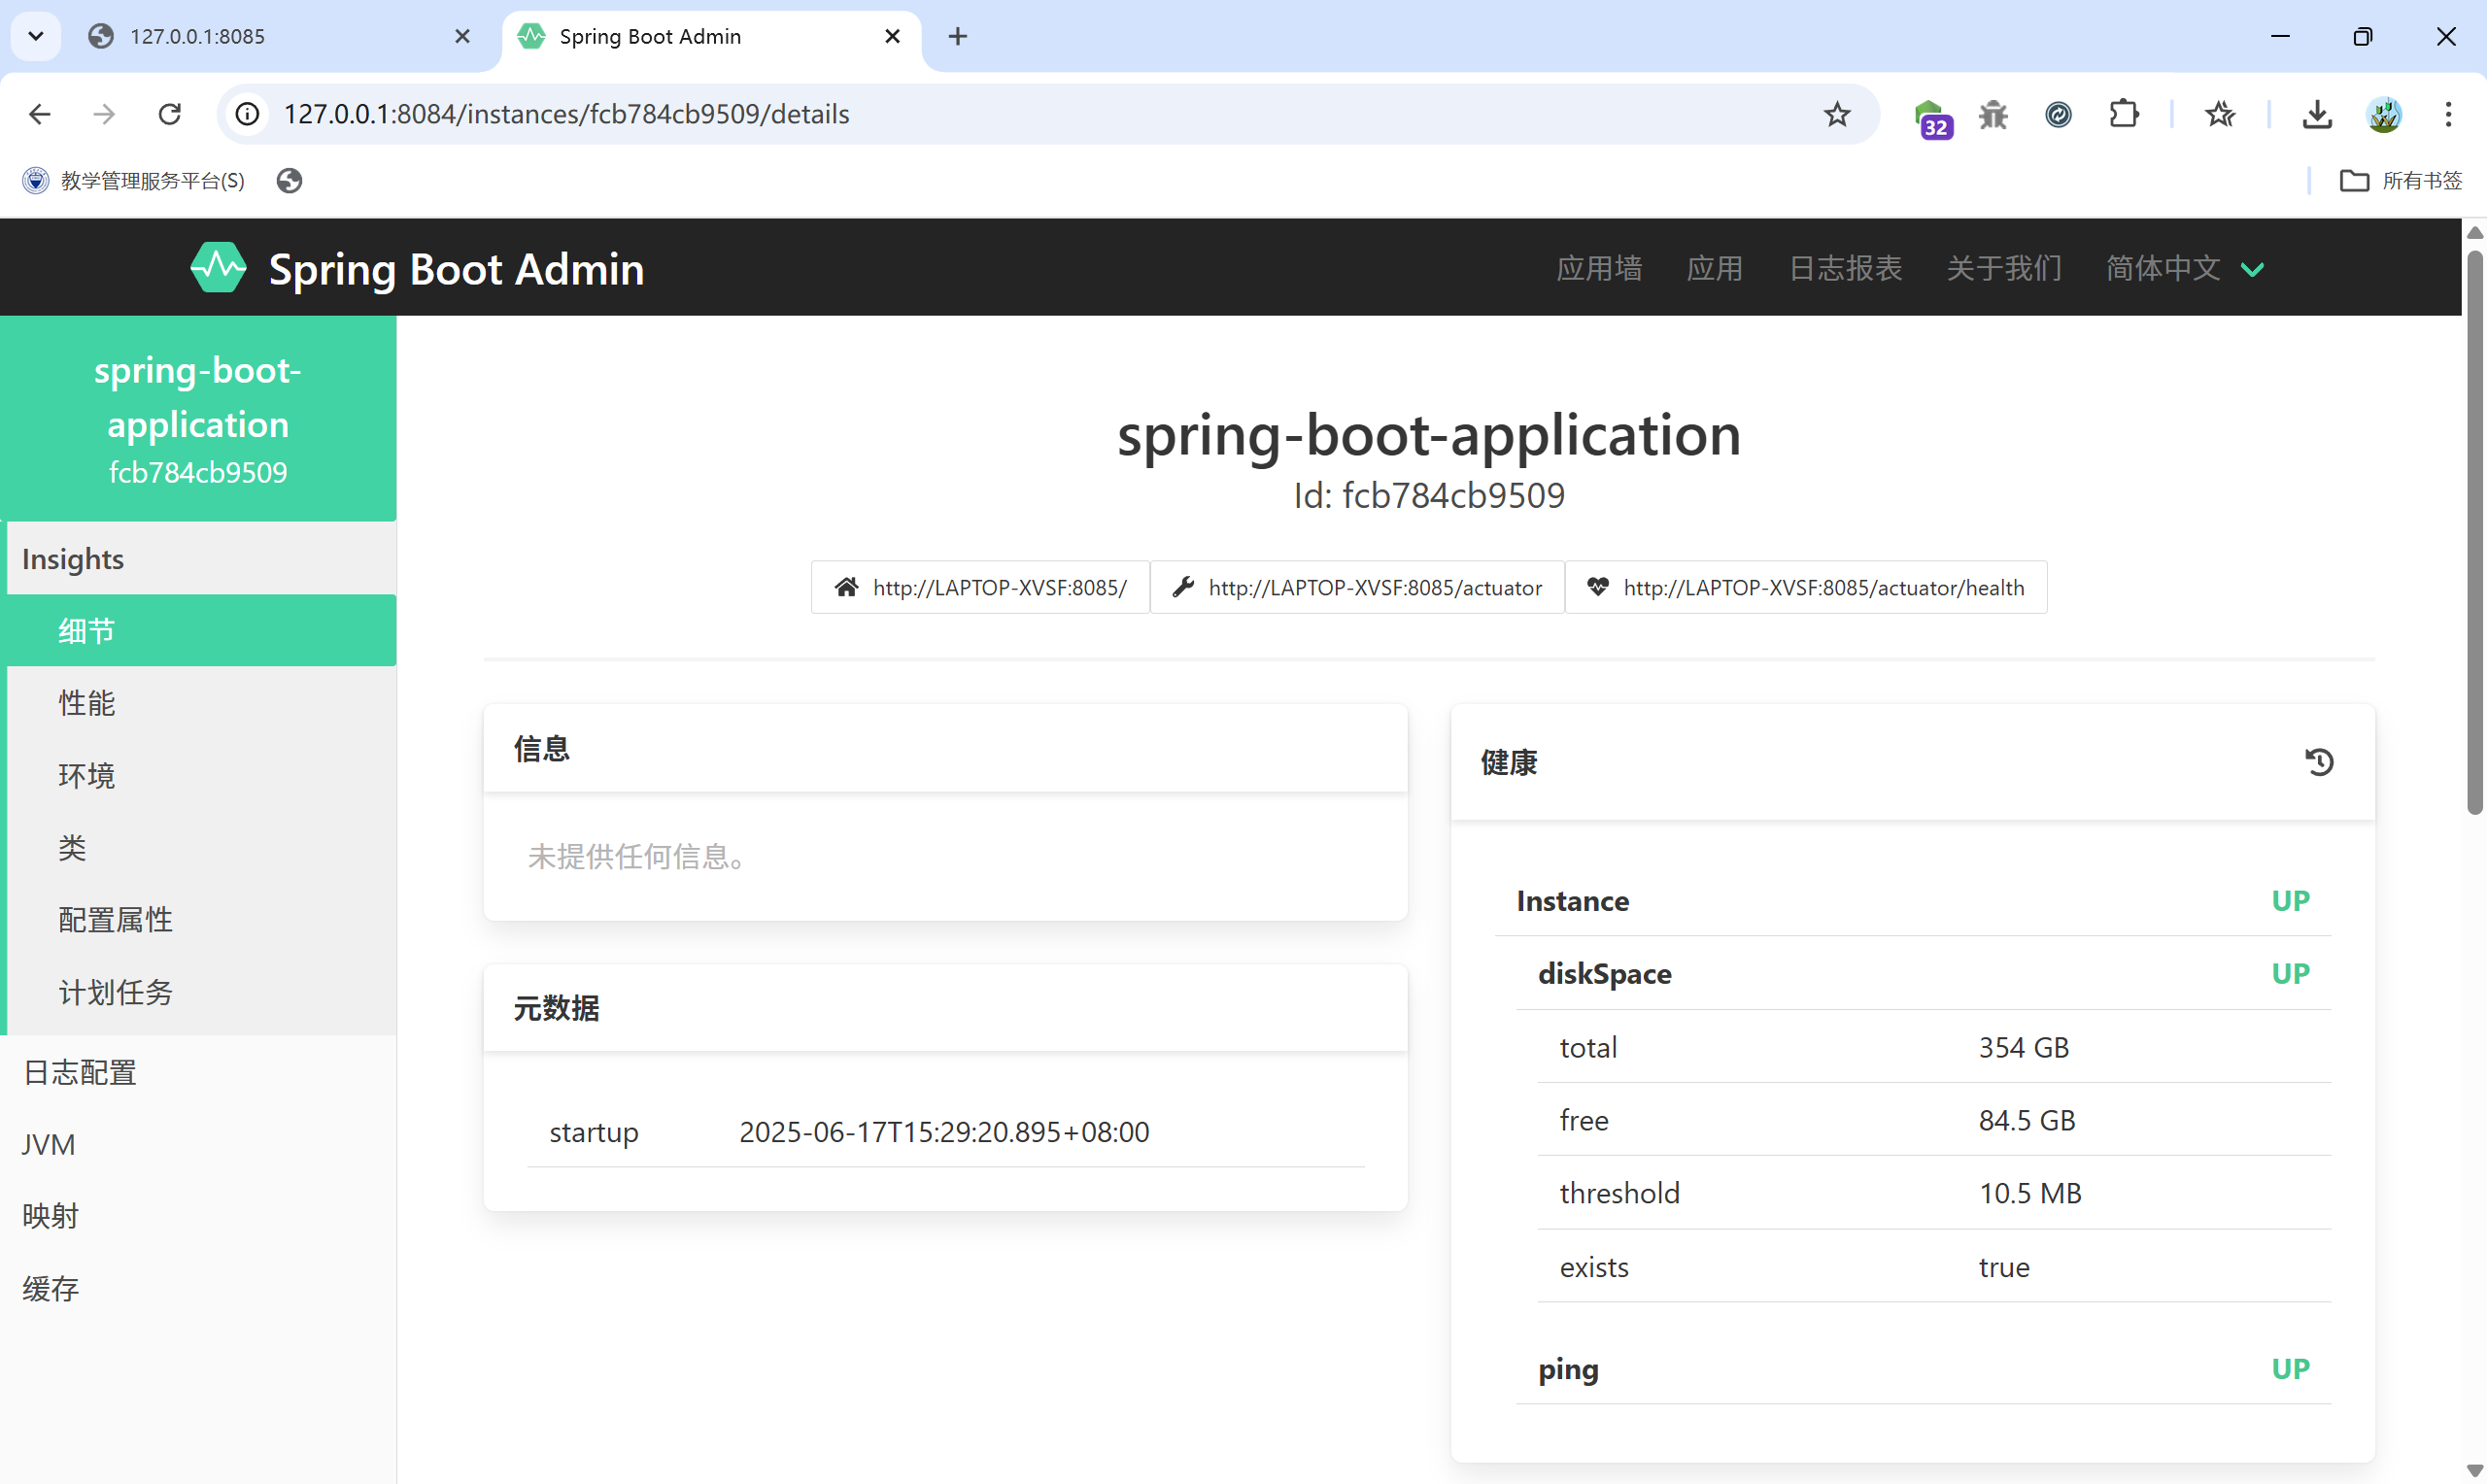Click the health history clock icon
This screenshot has width=2487, height=1484.
2319,762
